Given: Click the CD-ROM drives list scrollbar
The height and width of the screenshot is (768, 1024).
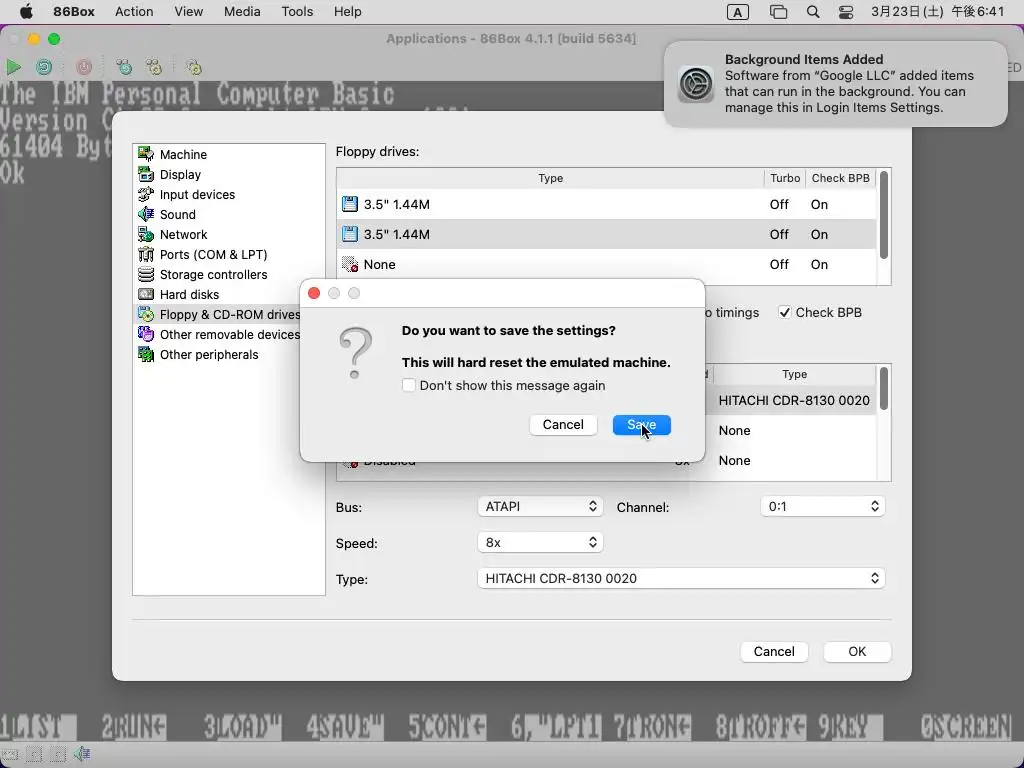Looking at the screenshot, I should tap(884, 389).
